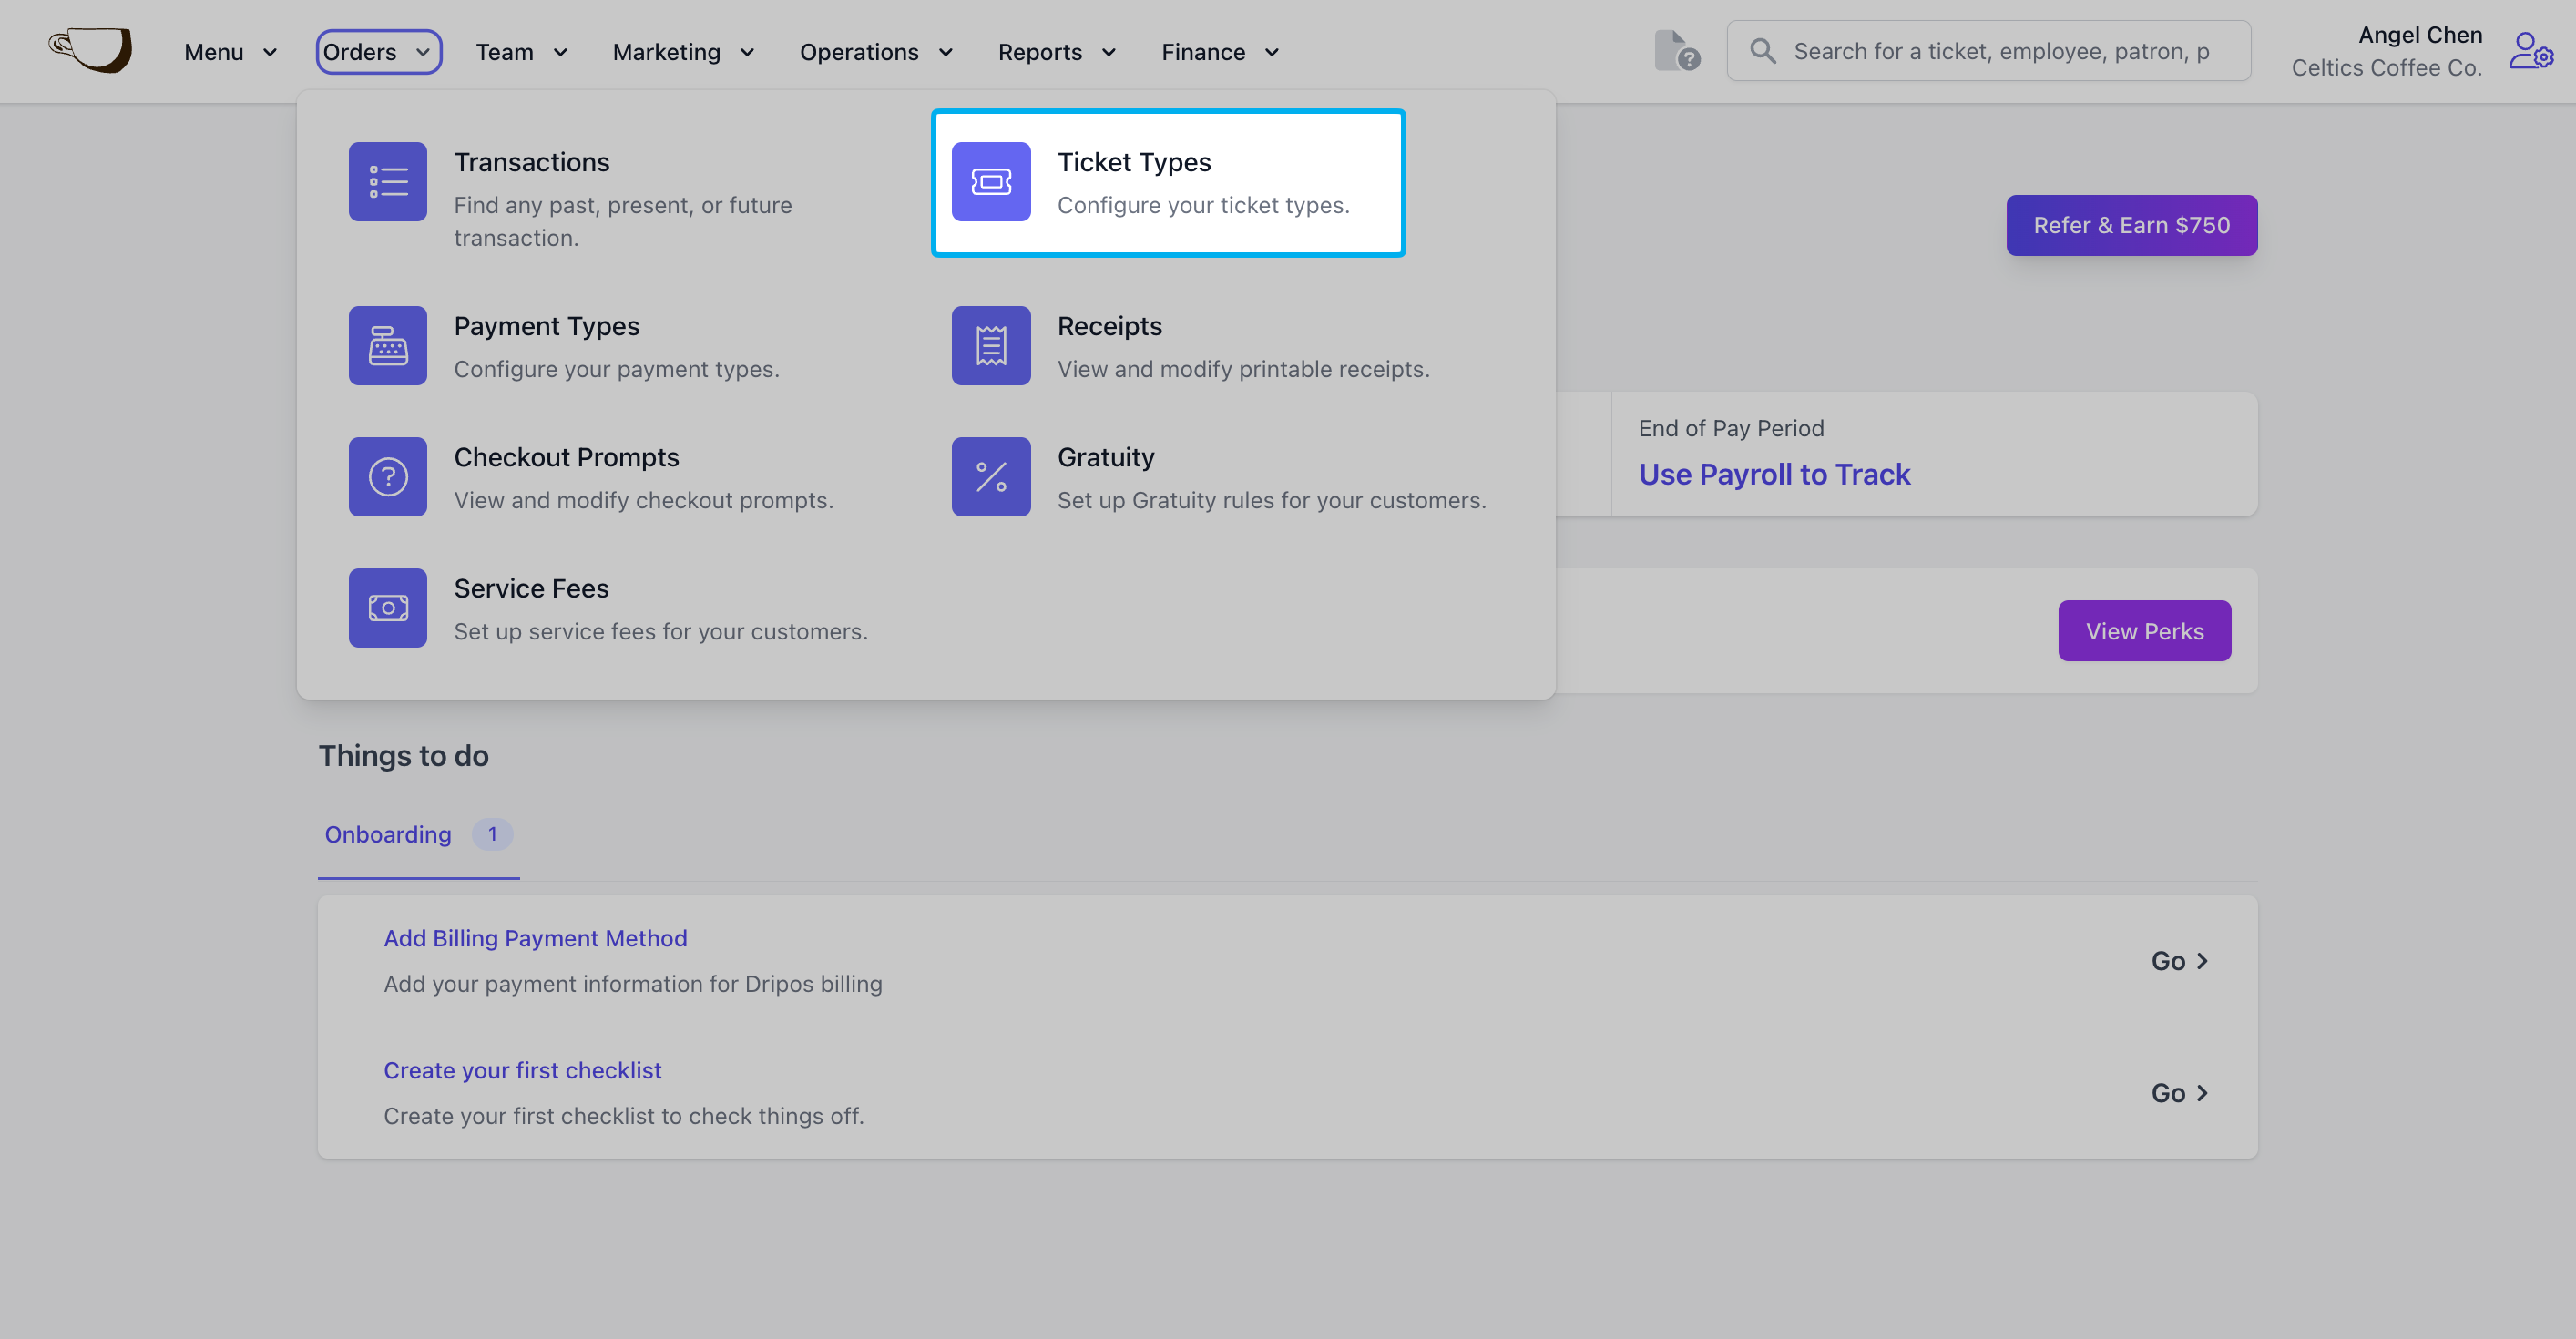The width and height of the screenshot is (2576, 1339).
Task: Click the Gratuity percent icon
Action: pos(990,476)
